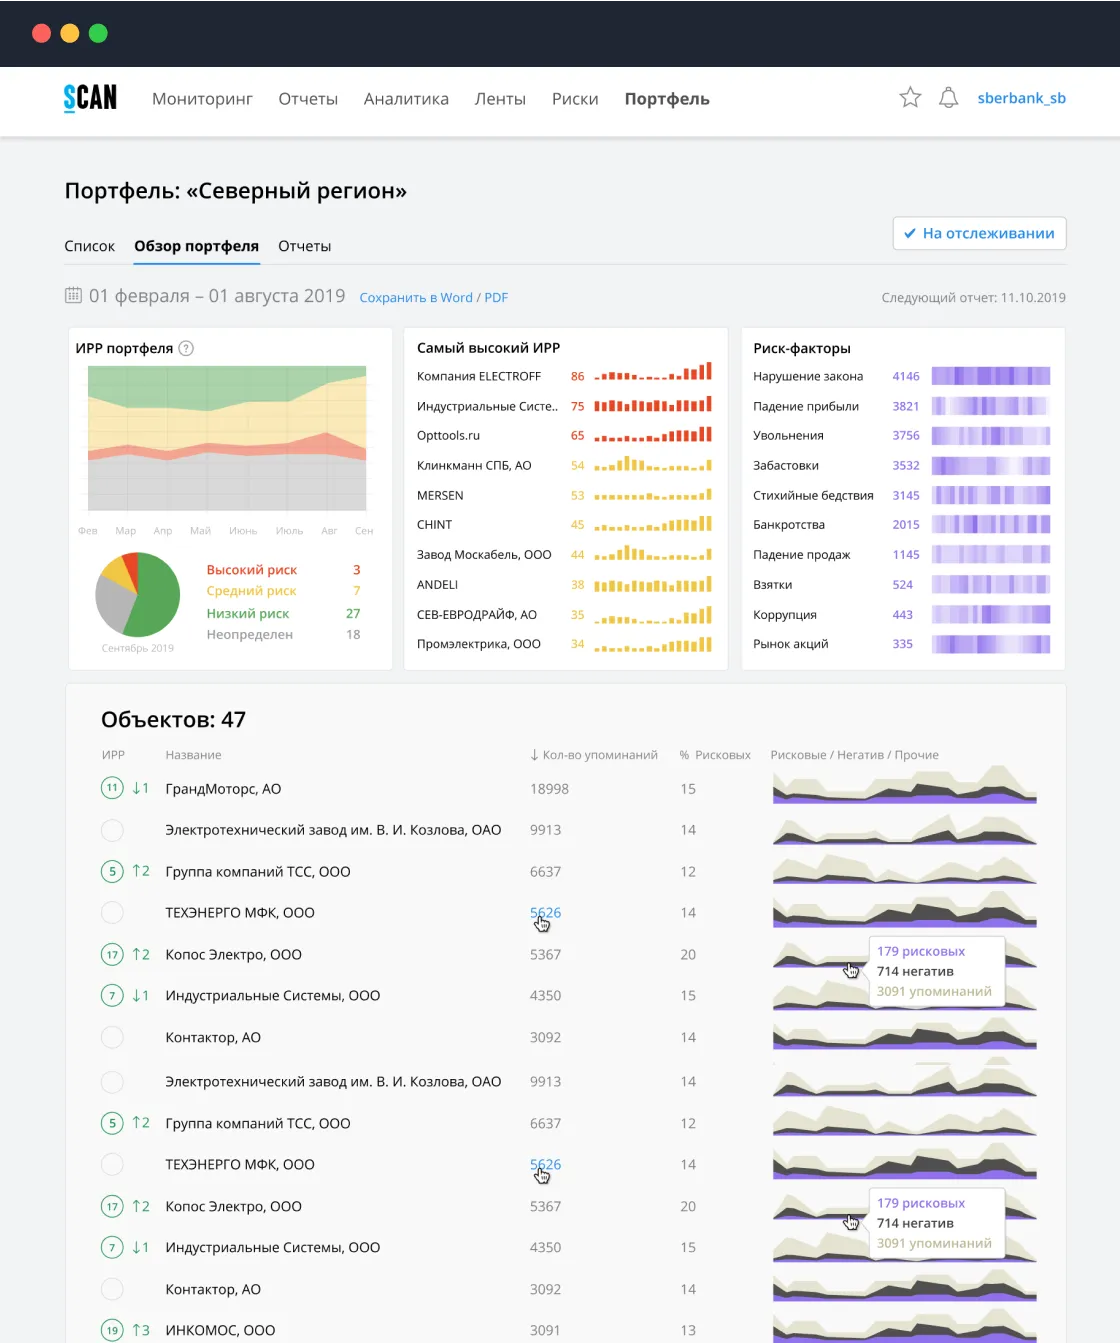Select empty circle beside first Контактор, АО row
The image size is (1120, 1343).
tap(112, 1037)
